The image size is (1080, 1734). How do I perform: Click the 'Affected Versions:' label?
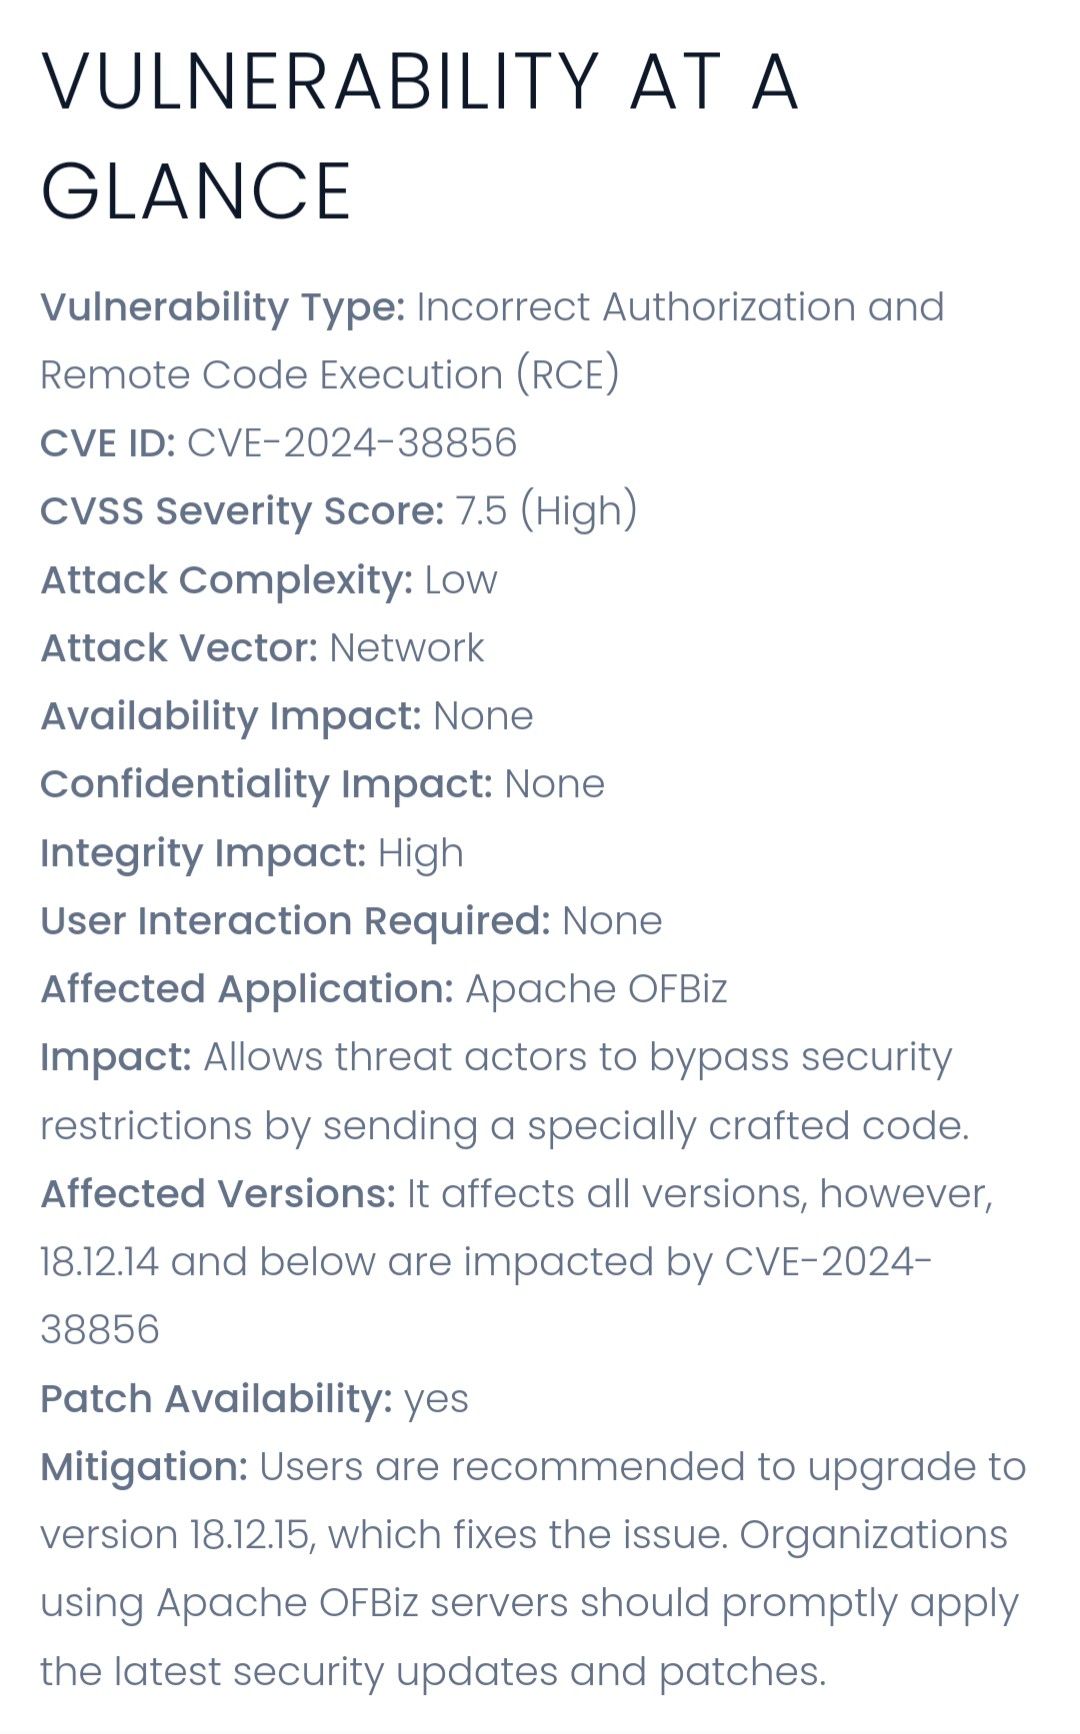coord(218,1194)
